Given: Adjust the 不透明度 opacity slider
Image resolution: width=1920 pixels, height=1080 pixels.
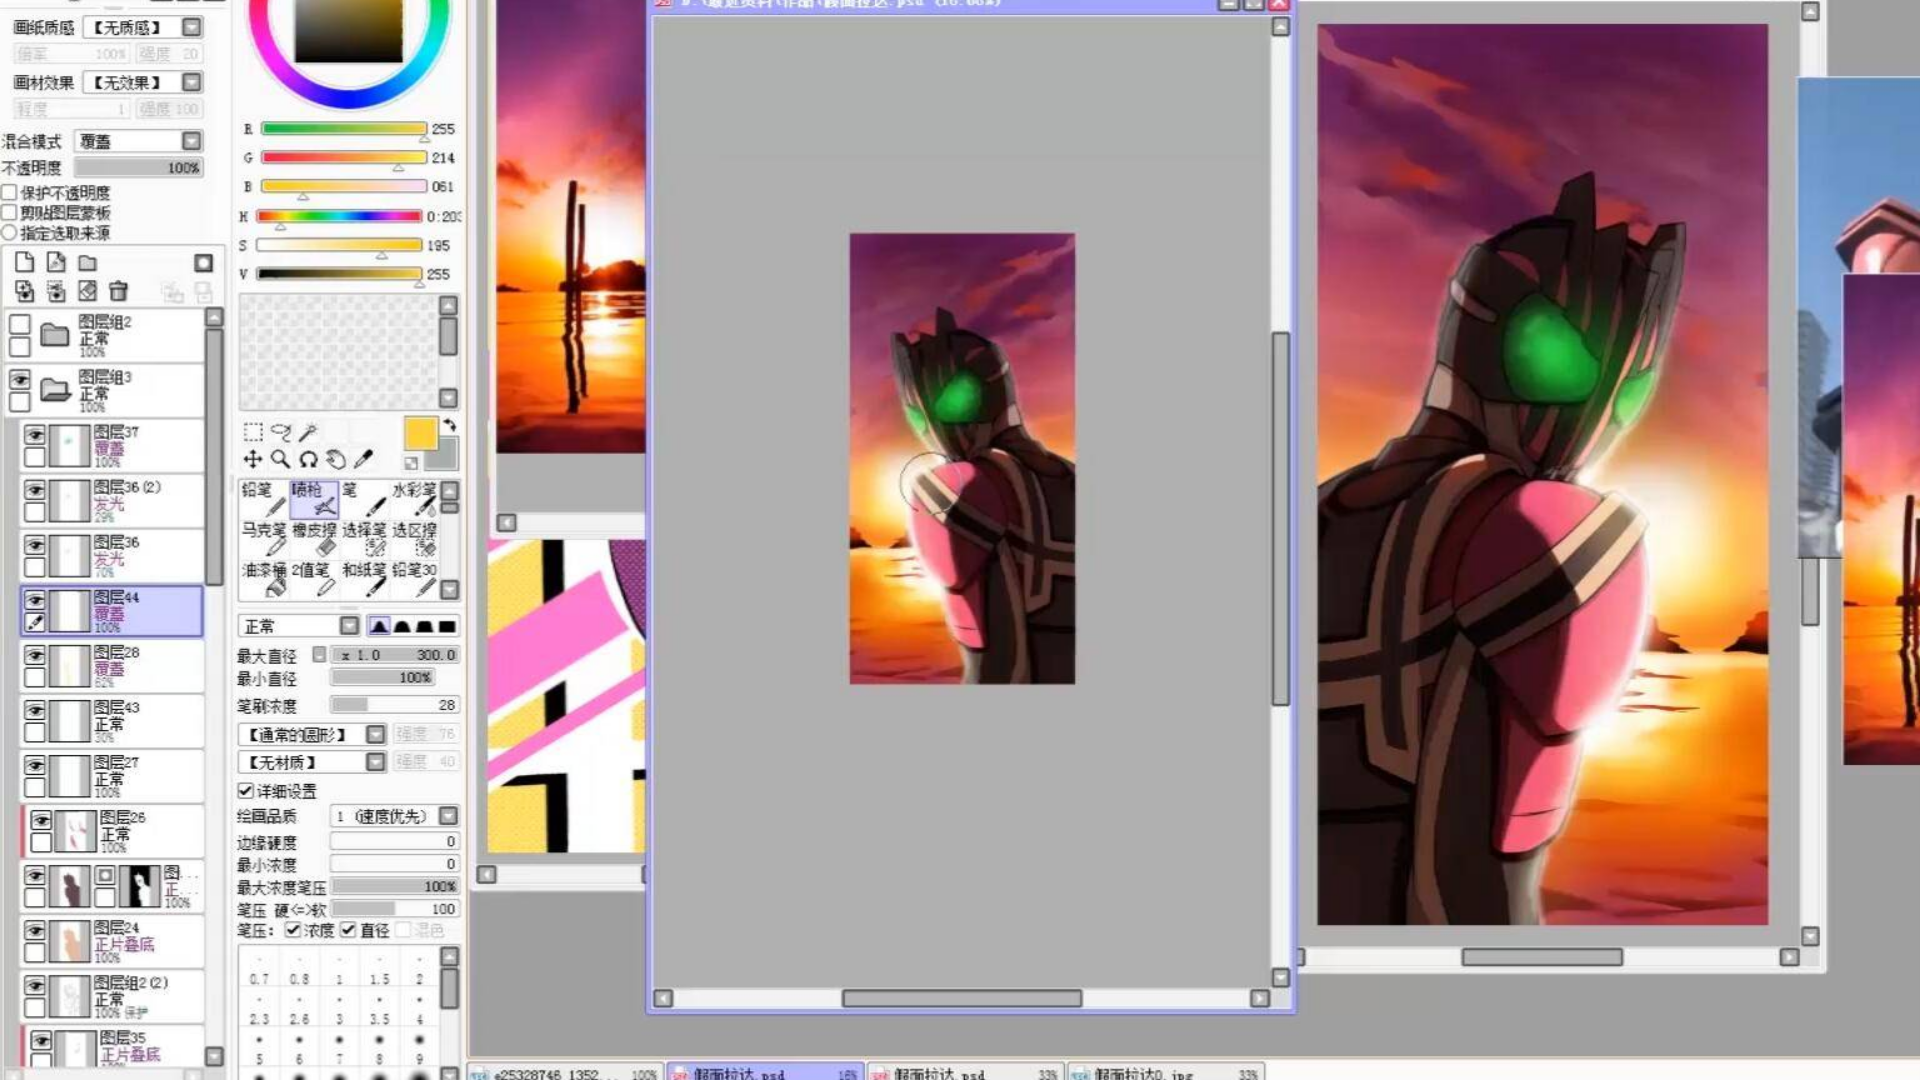Looking at the screenshot, I should click(139, 167).
